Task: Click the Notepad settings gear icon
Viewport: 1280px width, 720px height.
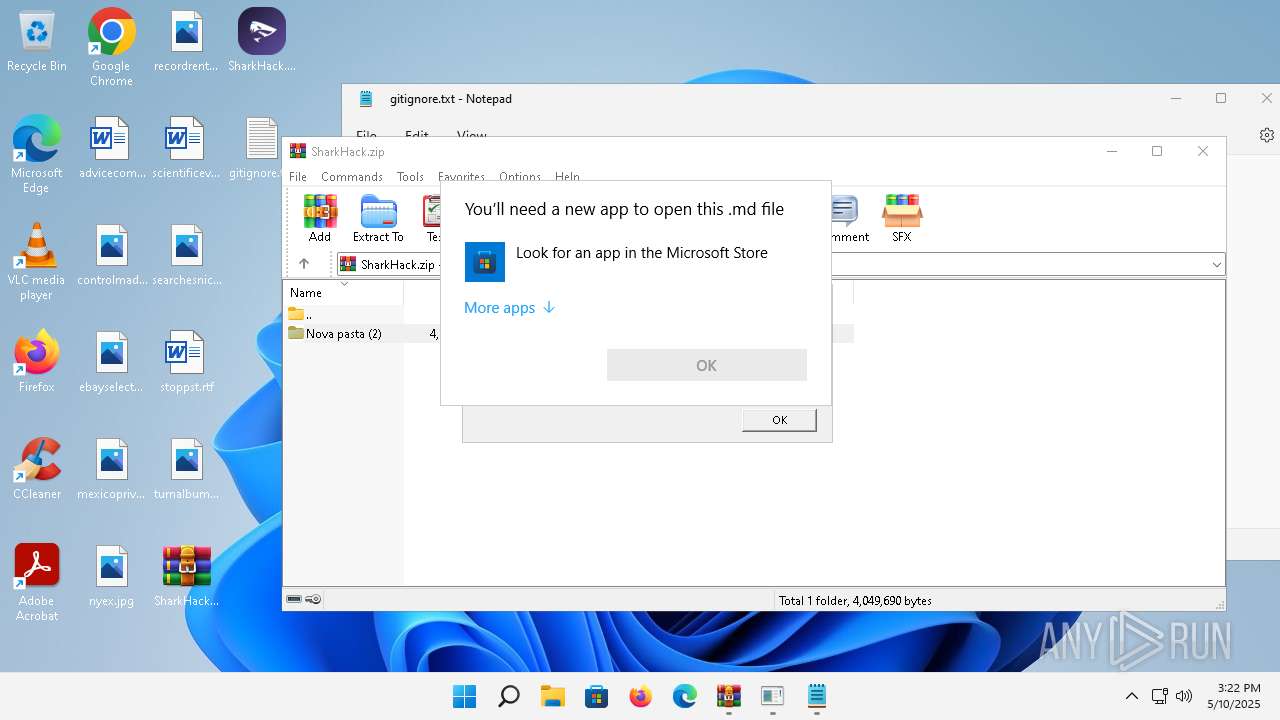Action: coord(1266,135)
